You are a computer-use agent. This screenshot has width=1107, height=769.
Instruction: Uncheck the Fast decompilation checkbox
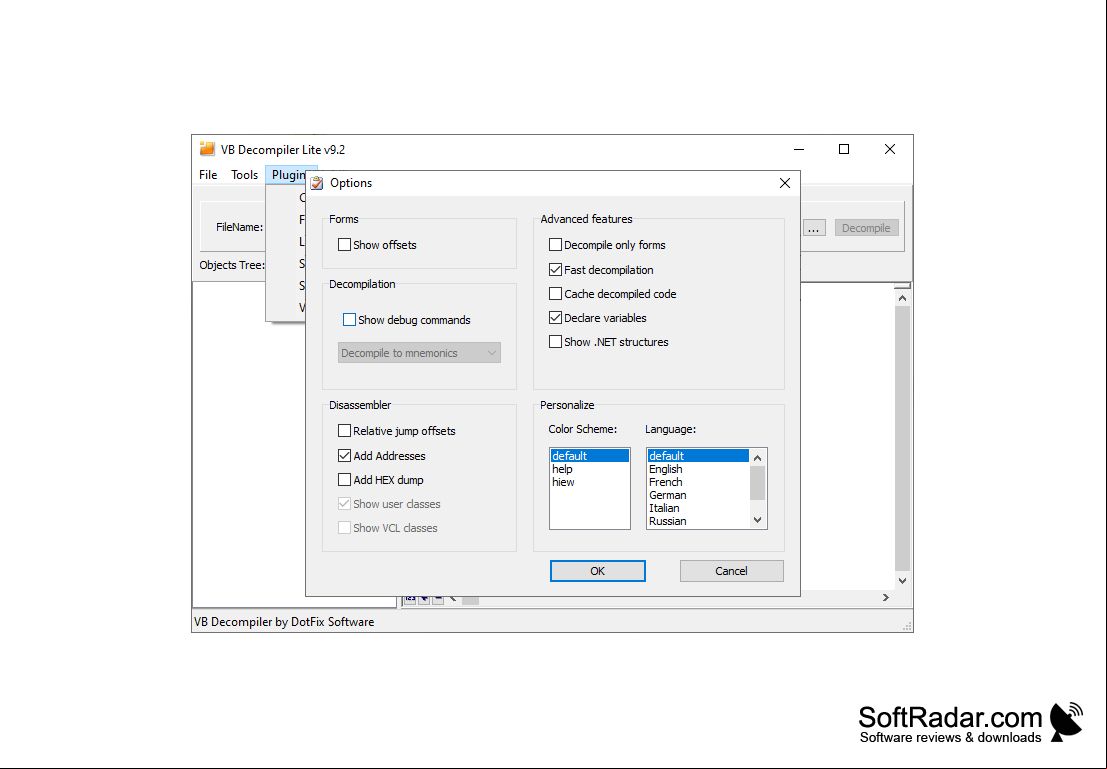[556, 270]
